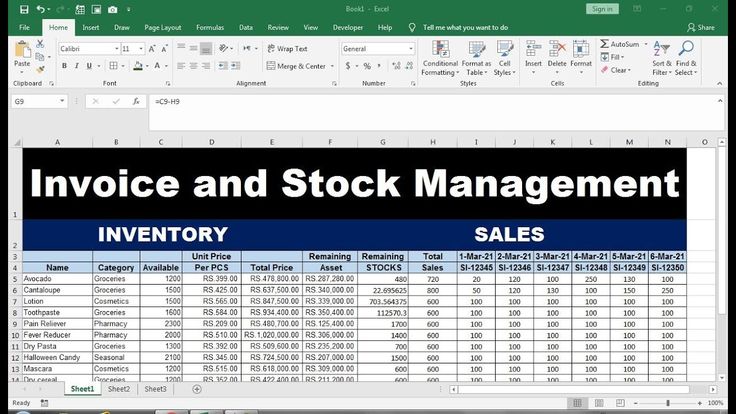Open Sort & Filter
This screenshot has height=414, width=736.
pyautogui.click(x=662, y=58)
